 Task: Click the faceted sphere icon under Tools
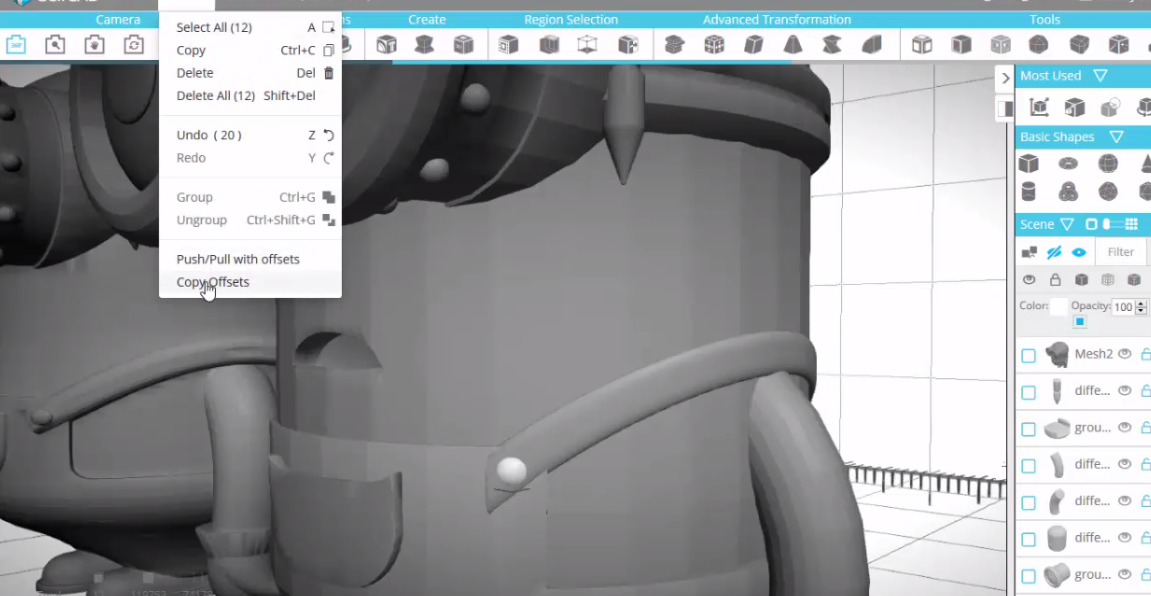click(x=1038, y=46)
